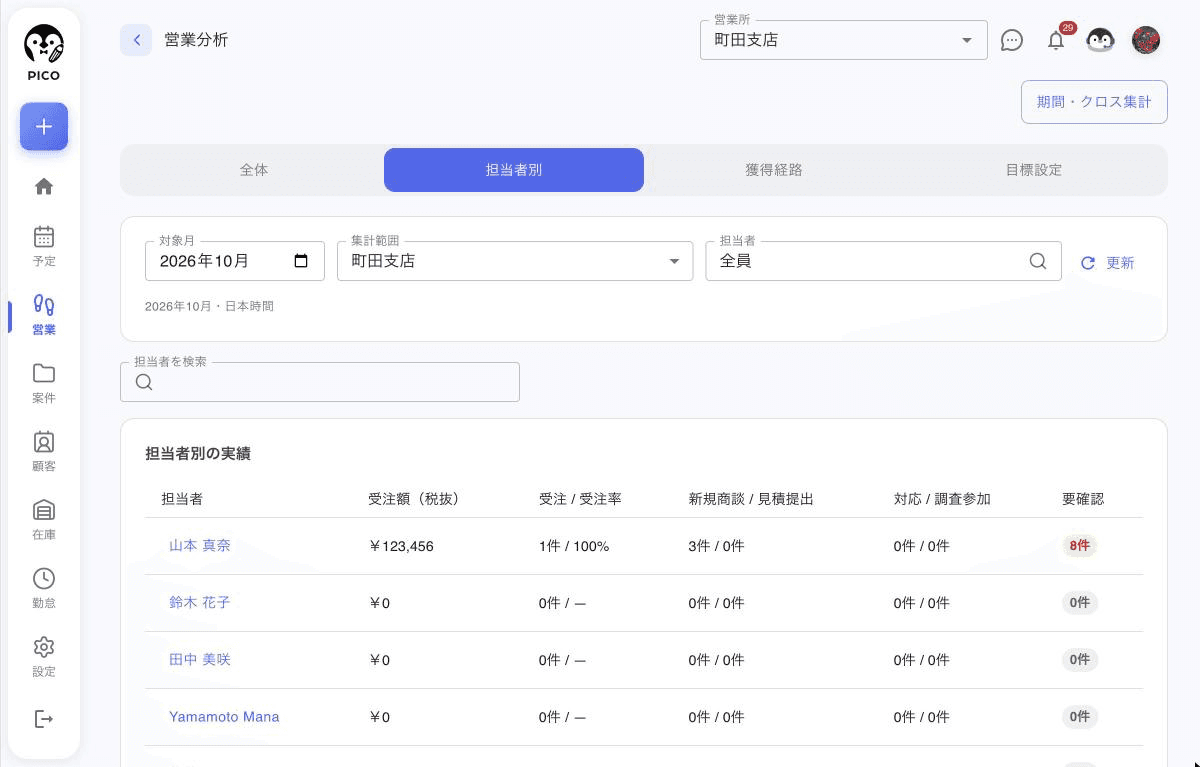Click the 担当者 column header
This screenshot has width=1200, height=767.
182,499
